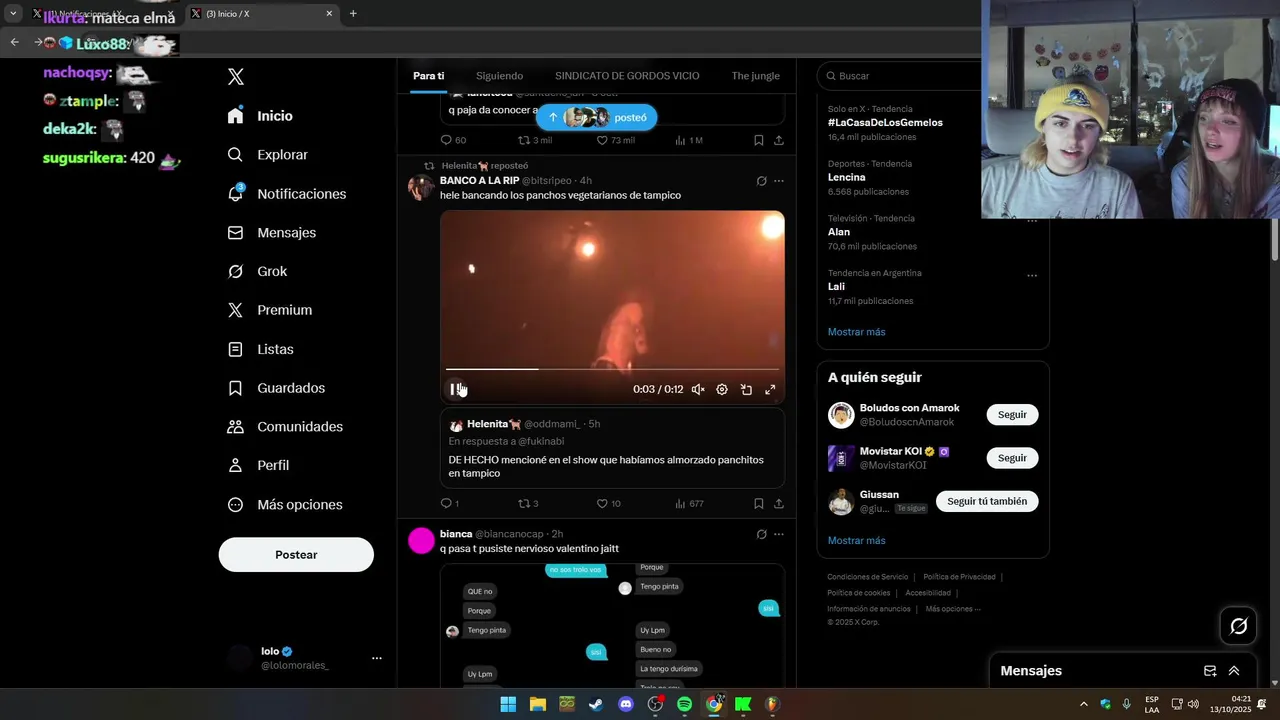This screenshot has width=1280, height=720.
Task: Open more options for the Lali trend
Action: point(1032,275)
